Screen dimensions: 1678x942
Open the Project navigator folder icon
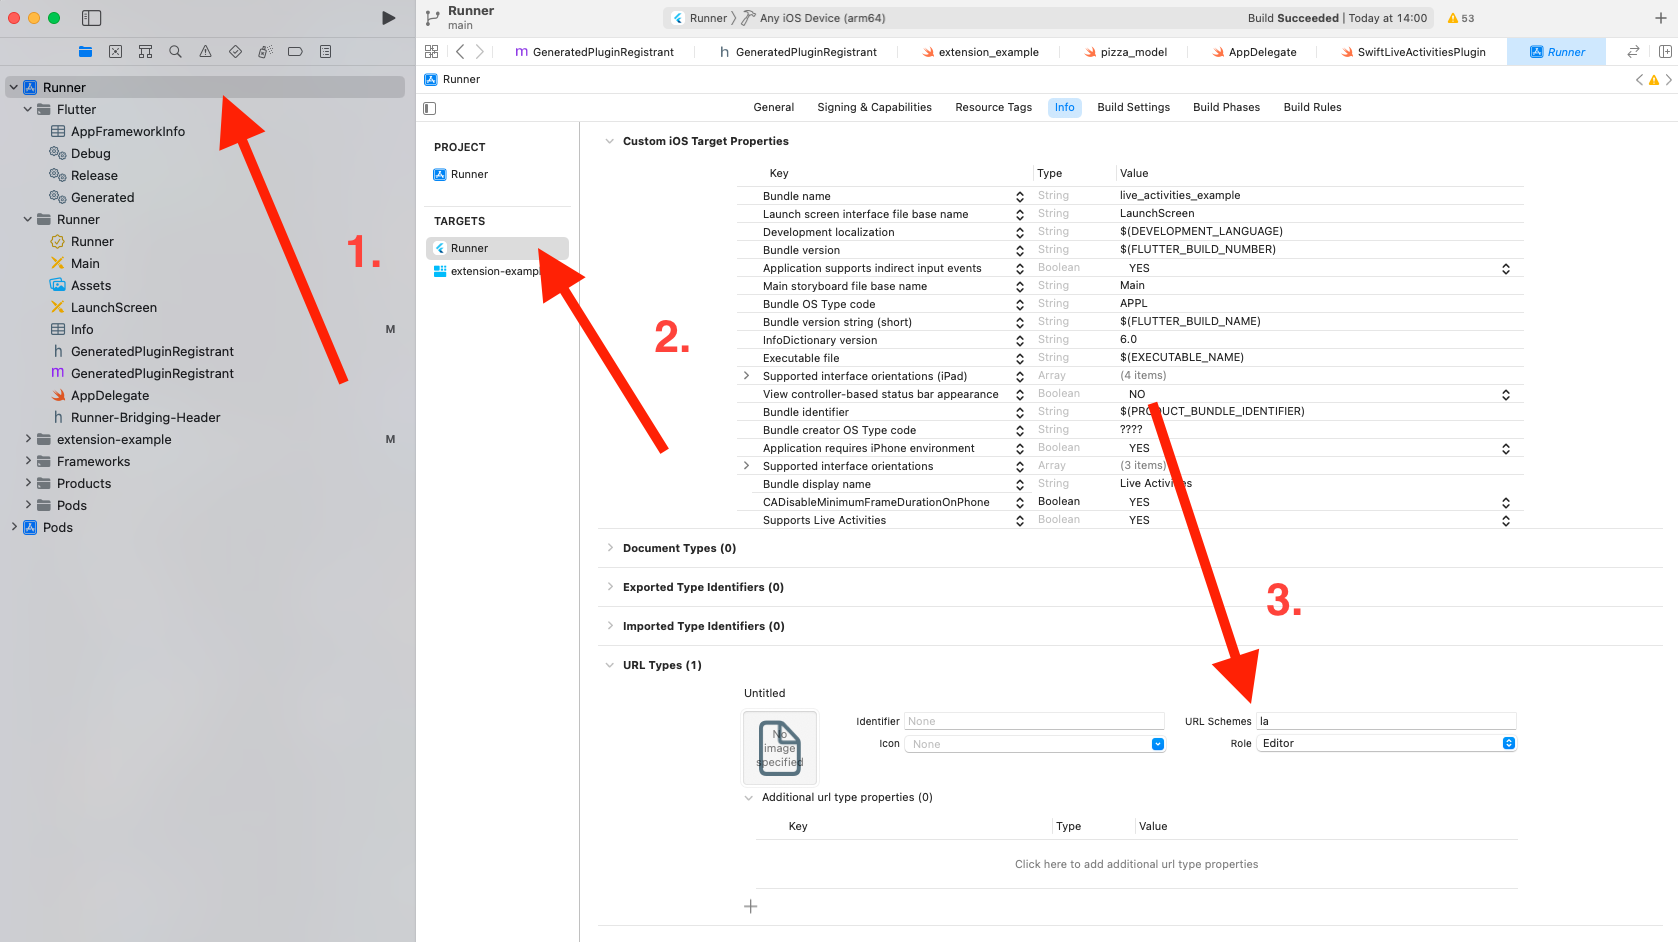pyautogui.click(x=85, y=52)
